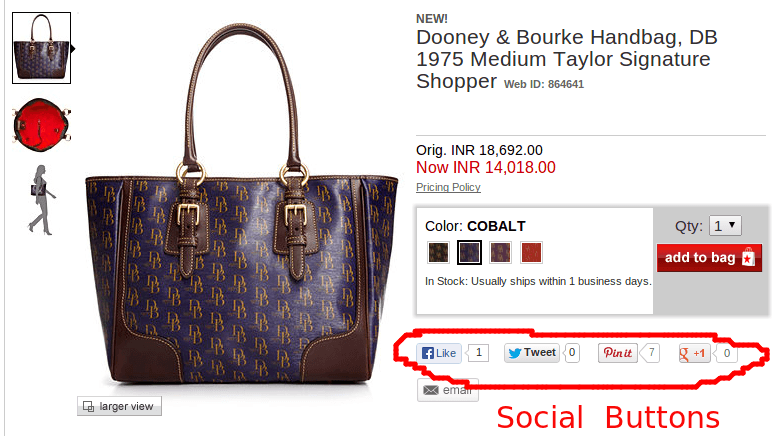Open the Qty dropdown

tap(725, 226)
